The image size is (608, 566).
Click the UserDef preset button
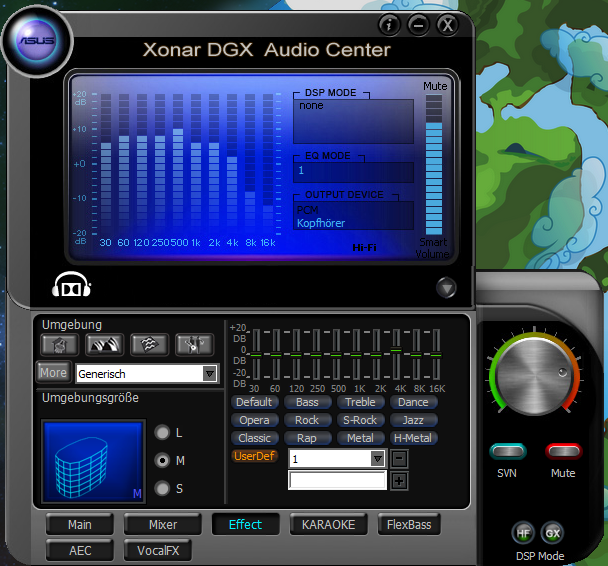[254, 456]
